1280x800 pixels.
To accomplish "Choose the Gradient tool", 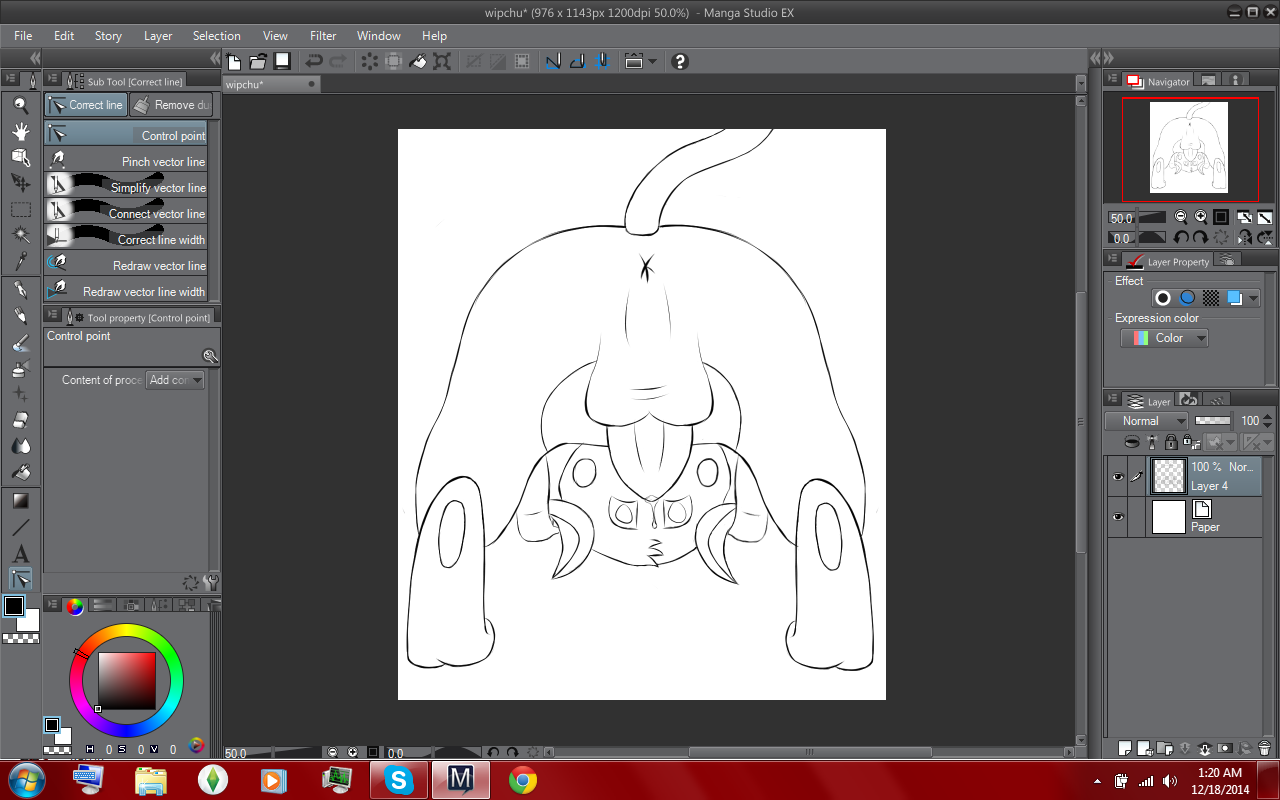I will tap(20, 500).
